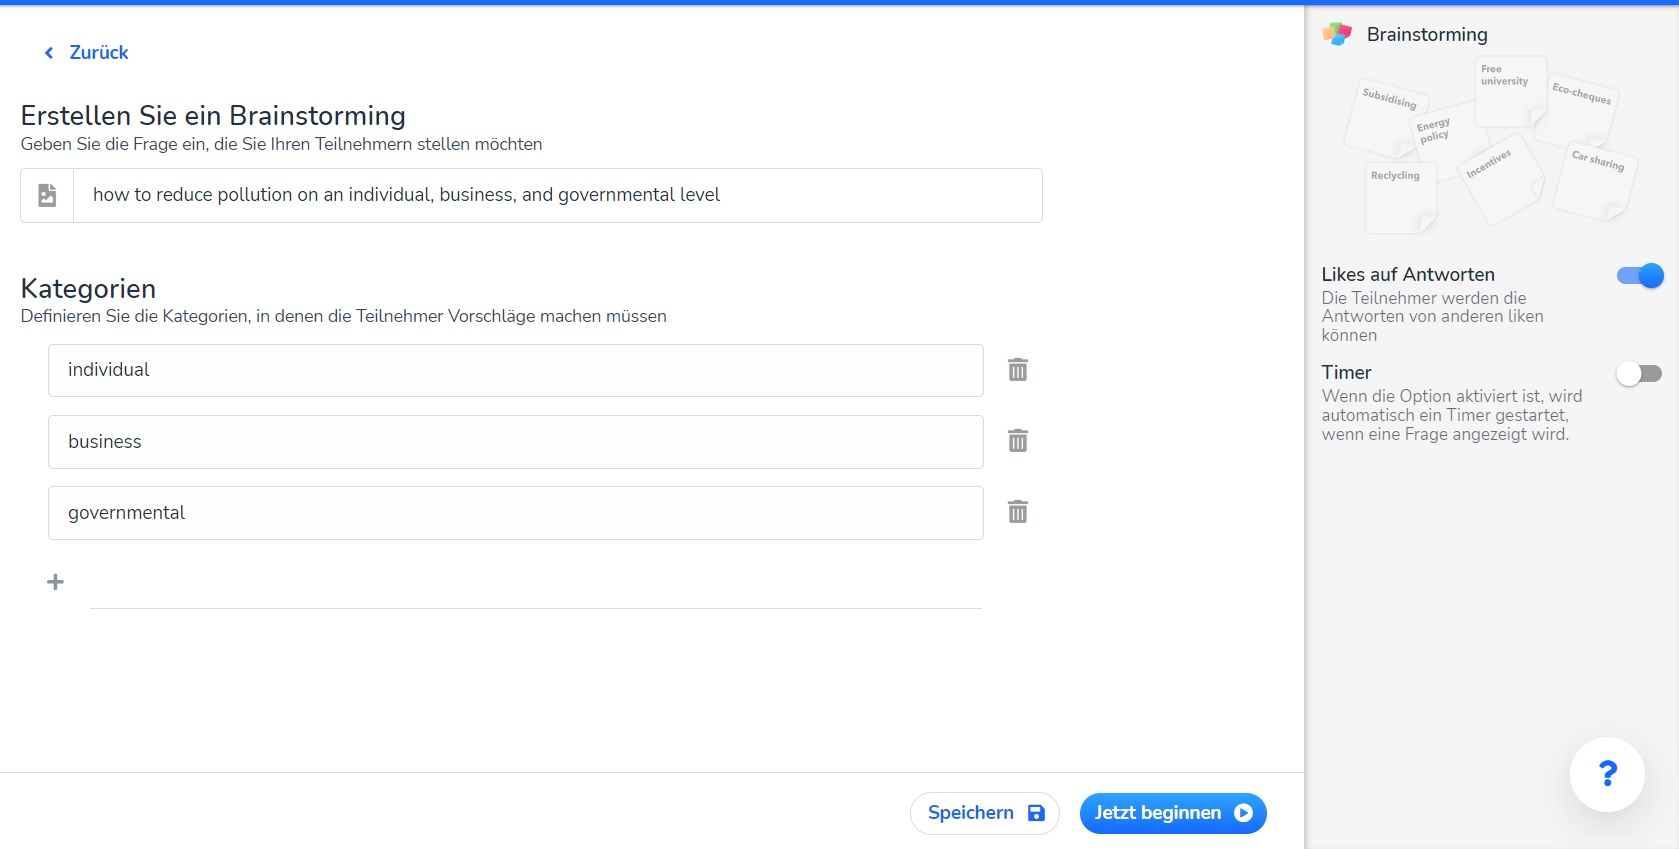Image resolution: width=1679 pixels, height=849 pixels.
Task: Edit the governmental category field
Action: [515, 513]
